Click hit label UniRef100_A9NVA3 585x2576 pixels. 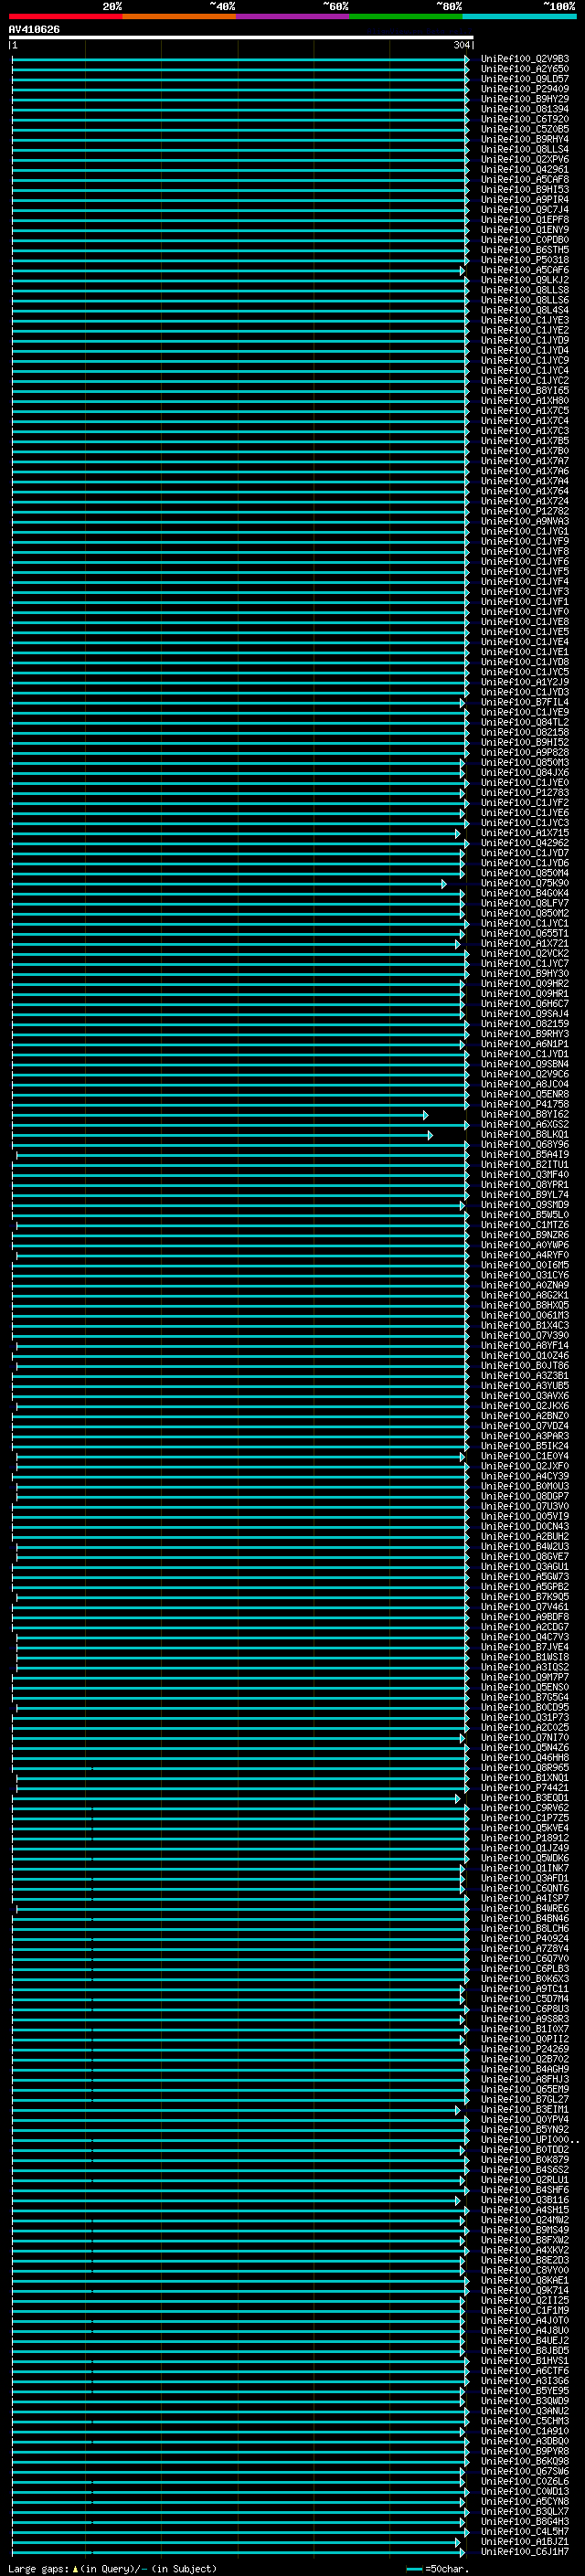[525, 521]
